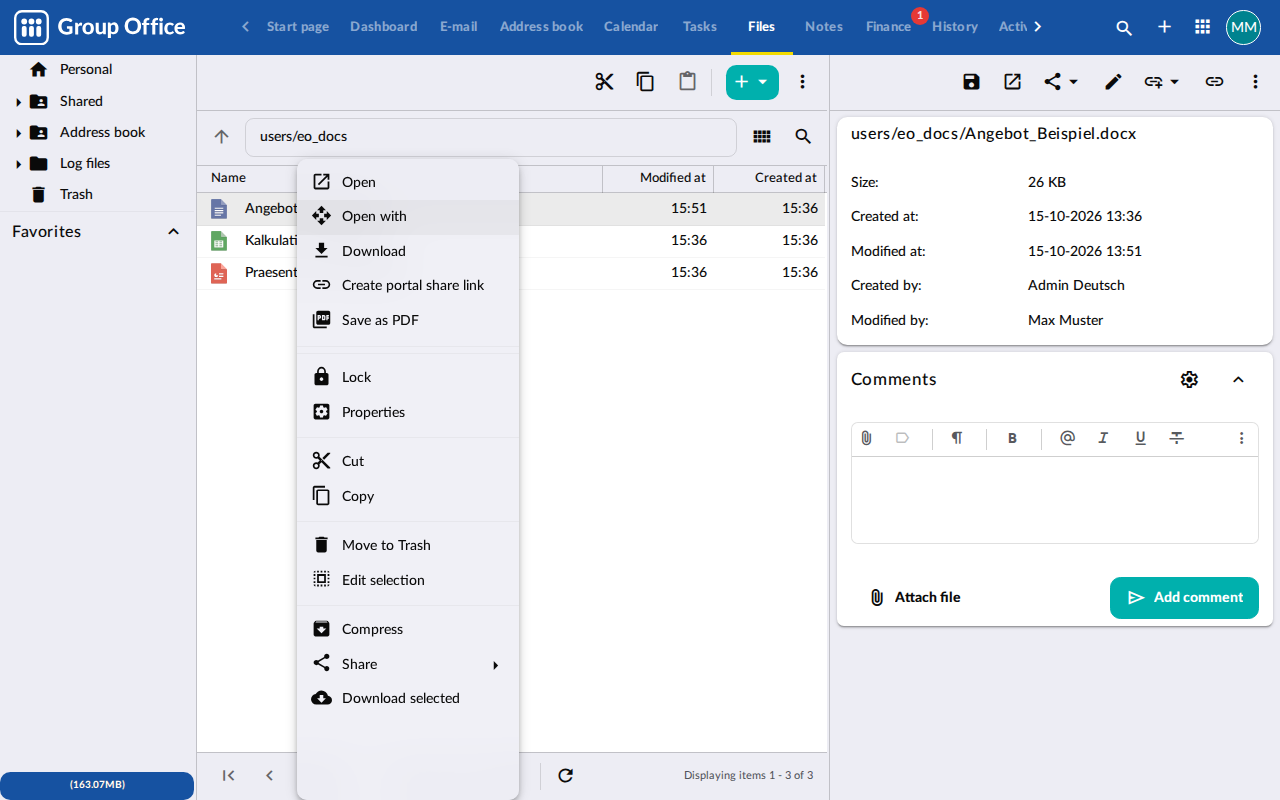Collapse the Favorites section
The image size is (1280, 800).
pos(173,232)
